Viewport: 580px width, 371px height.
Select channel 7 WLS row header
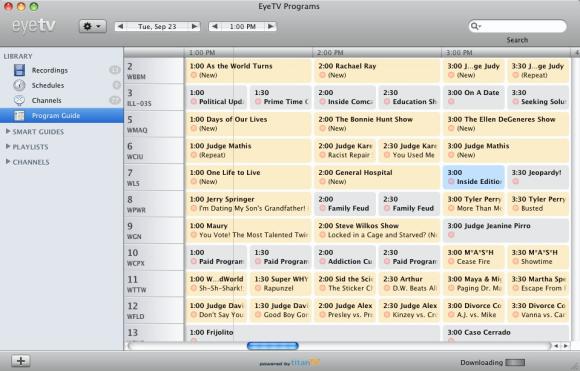point(154,177)
